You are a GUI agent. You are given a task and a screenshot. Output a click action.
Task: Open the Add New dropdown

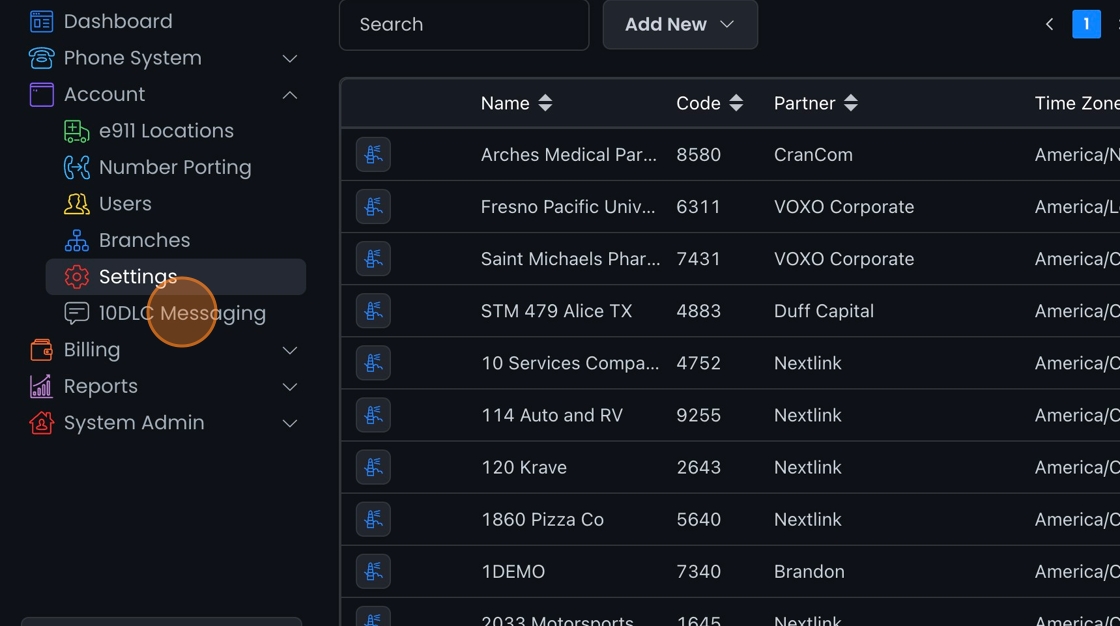click(680, 24)
